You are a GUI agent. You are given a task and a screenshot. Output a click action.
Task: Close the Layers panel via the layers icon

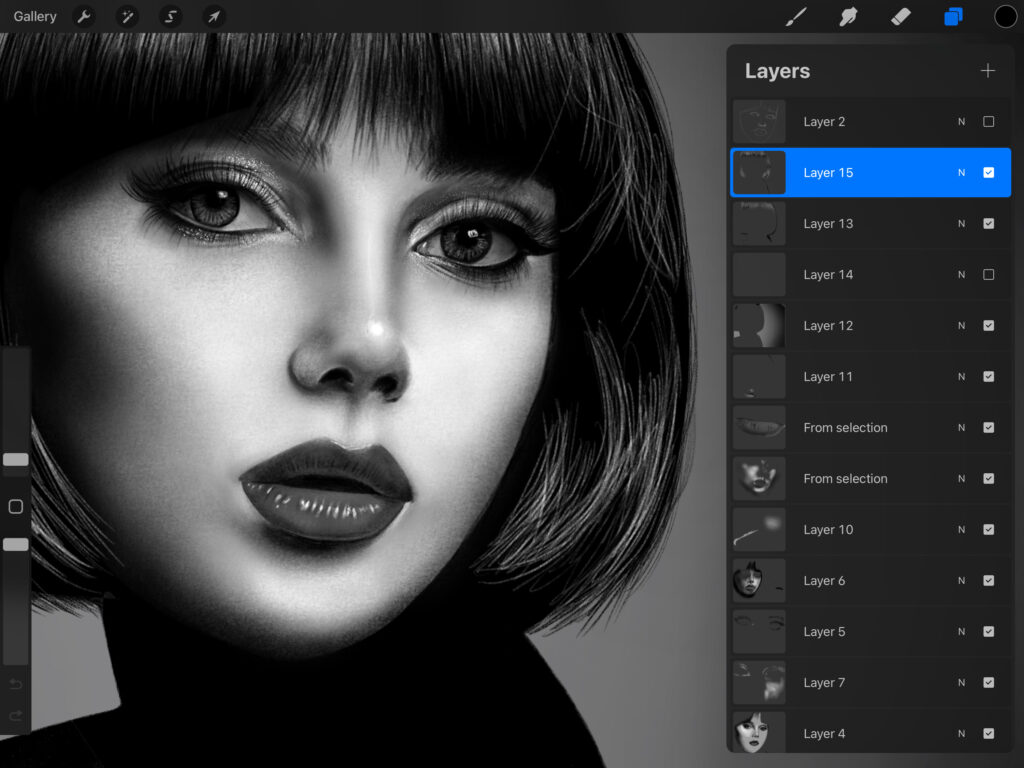coord(953,16)
